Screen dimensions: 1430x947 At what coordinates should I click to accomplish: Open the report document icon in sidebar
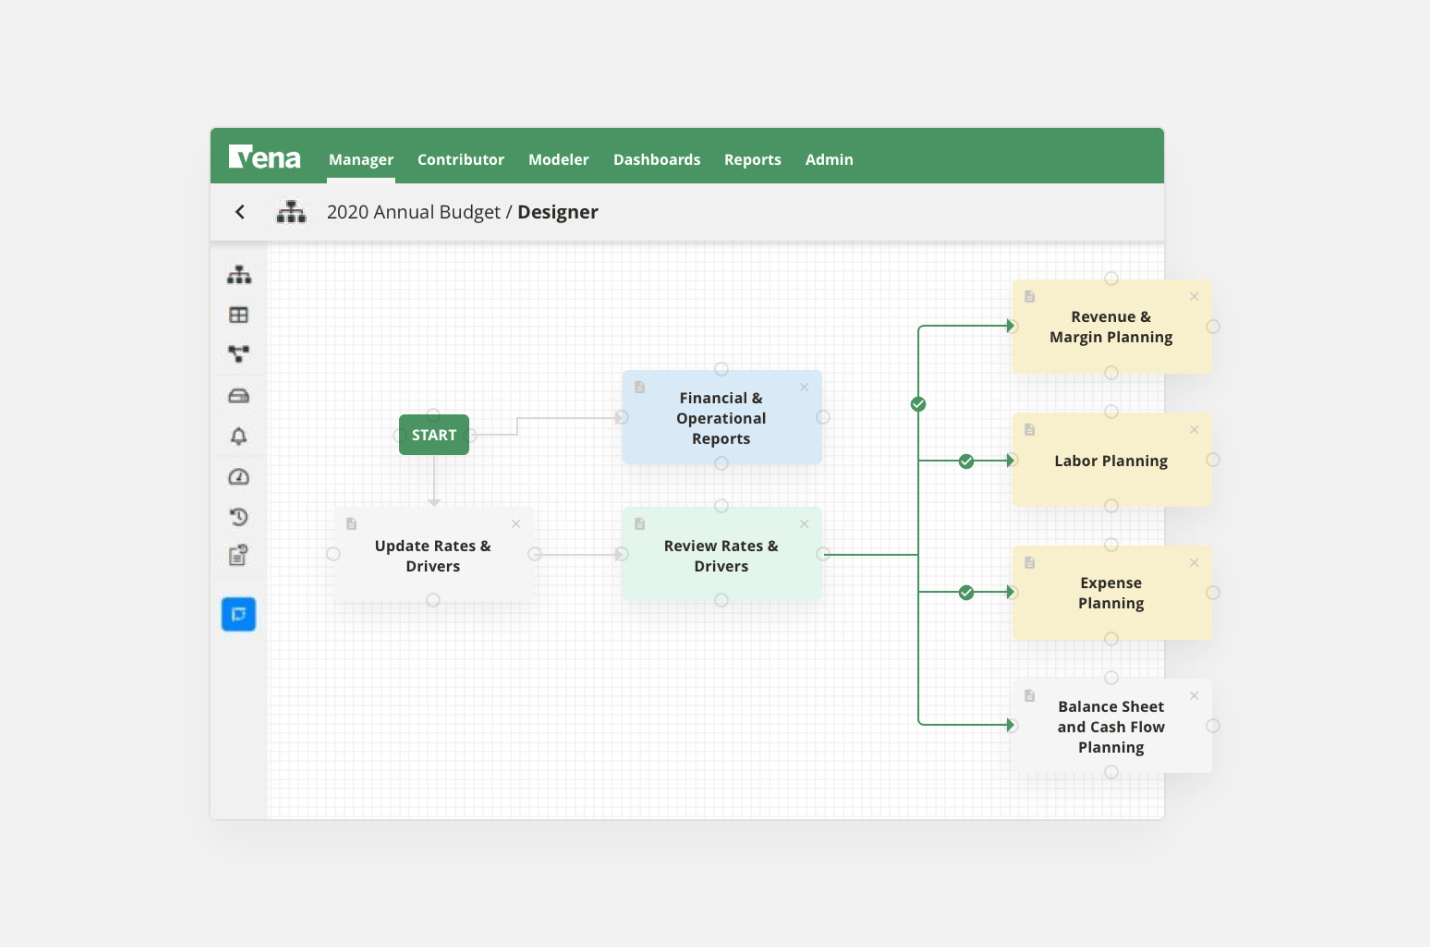(238, 554)
